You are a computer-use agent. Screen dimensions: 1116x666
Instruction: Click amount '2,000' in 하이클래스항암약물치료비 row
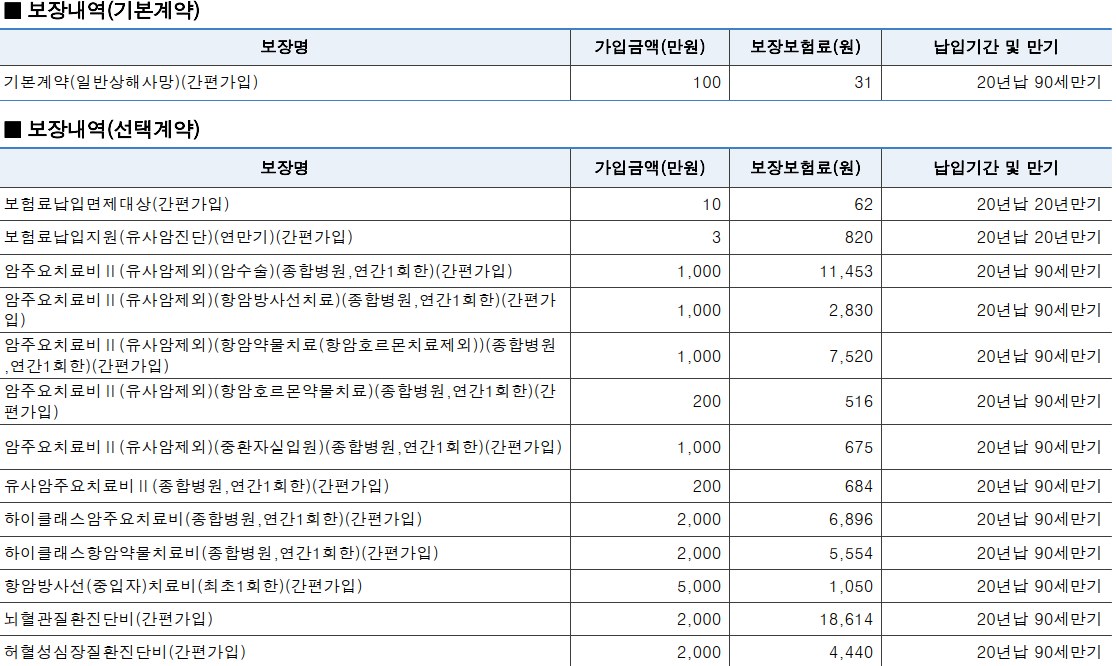click(699, 554)
